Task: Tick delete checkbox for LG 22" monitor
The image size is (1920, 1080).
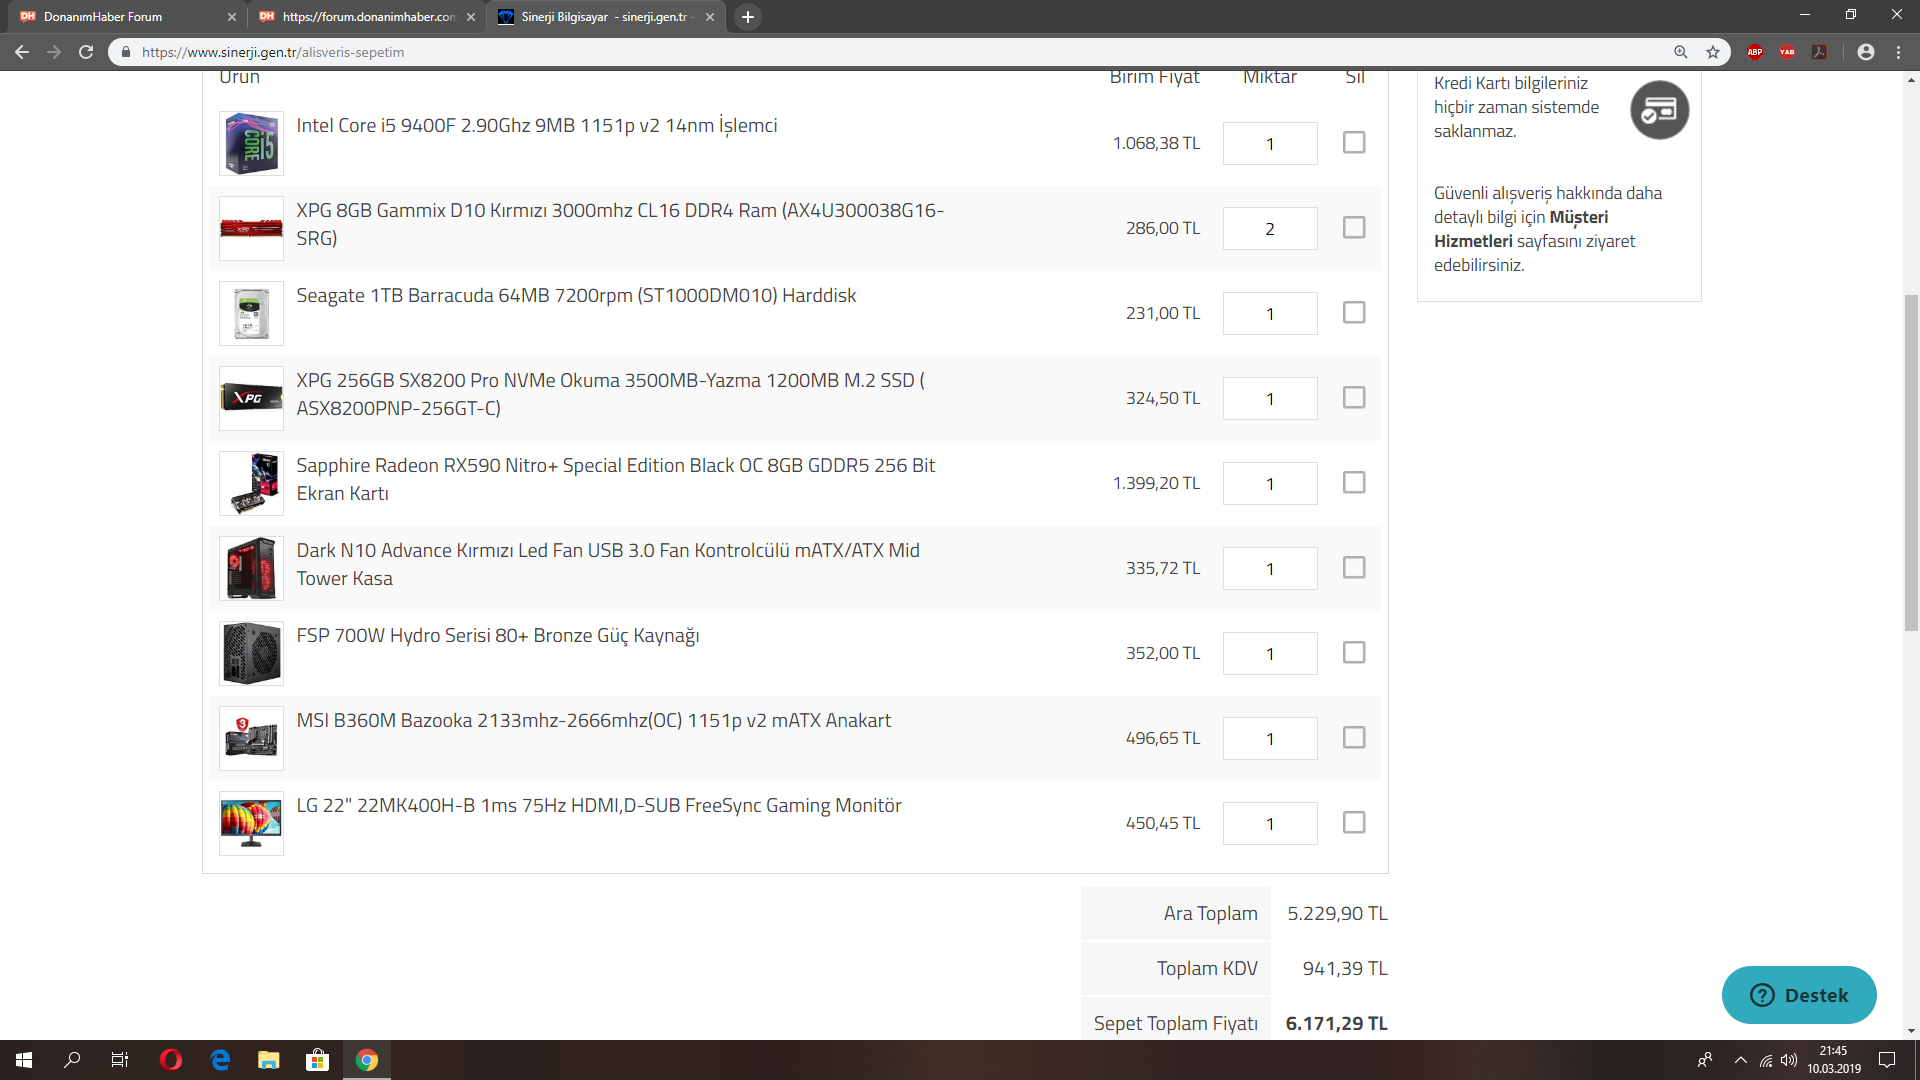Action: click(1354, 823)
